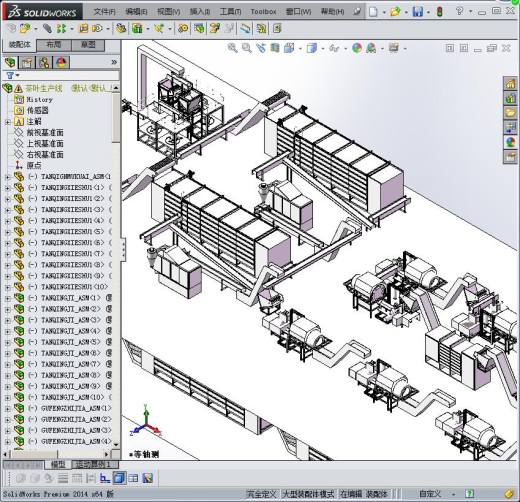Open the PropertyManager tab icon
This screenshot has height=502, width=520.
(27, 62)
